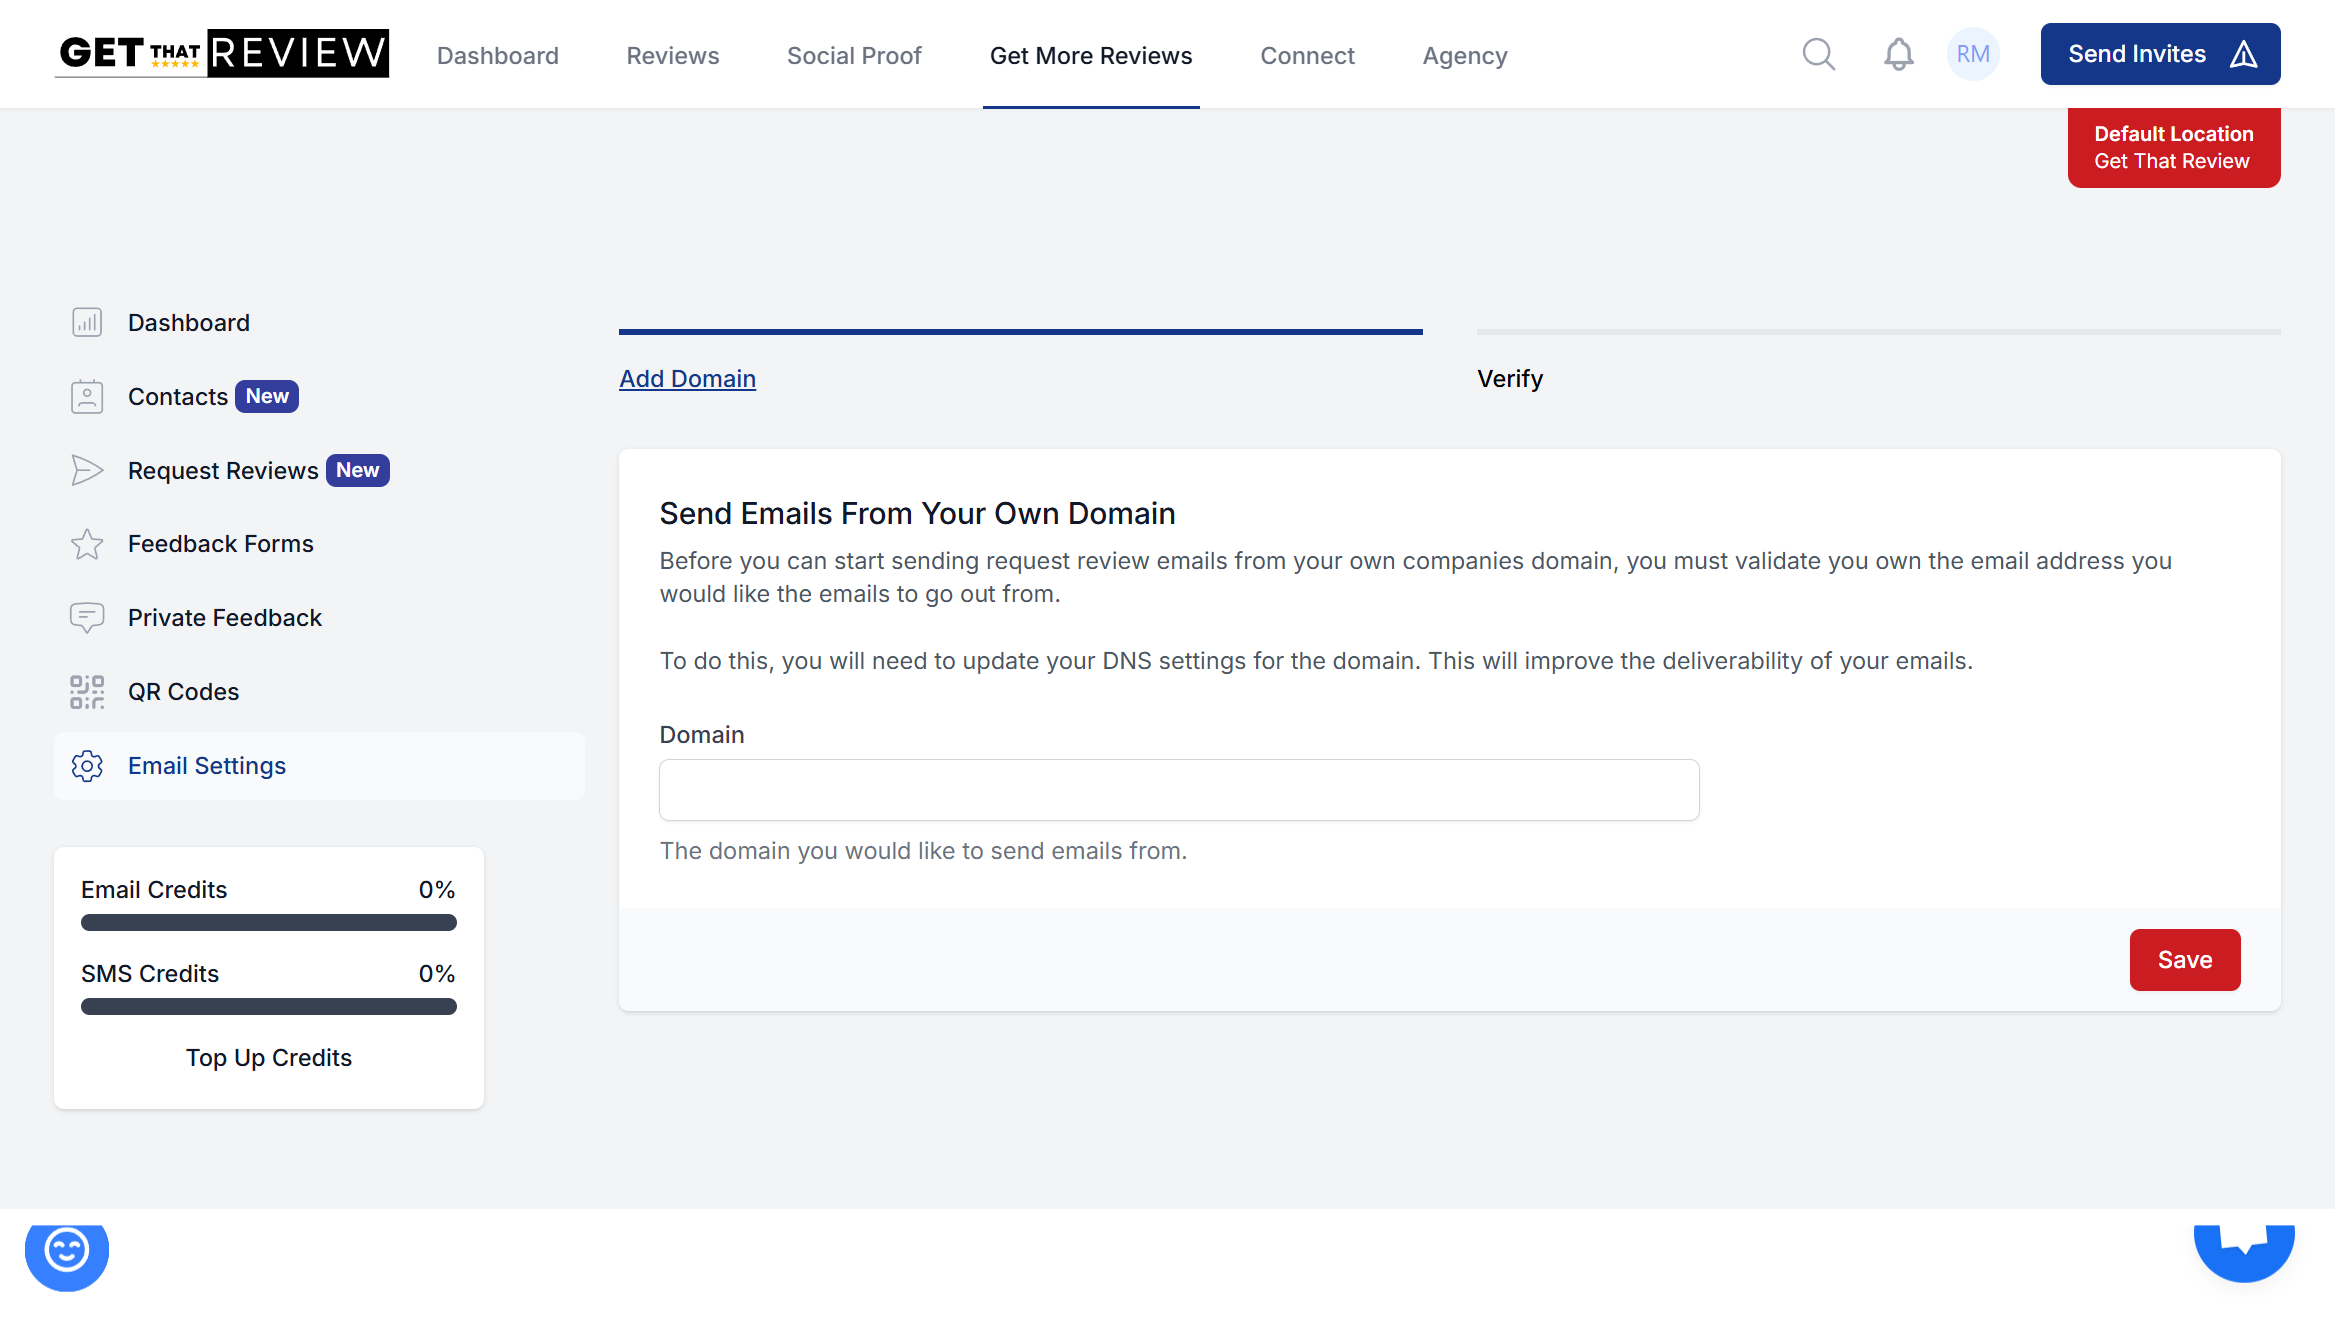
Task: Click the Feedback Forms star icon
Action: click(x=87, y=544)
